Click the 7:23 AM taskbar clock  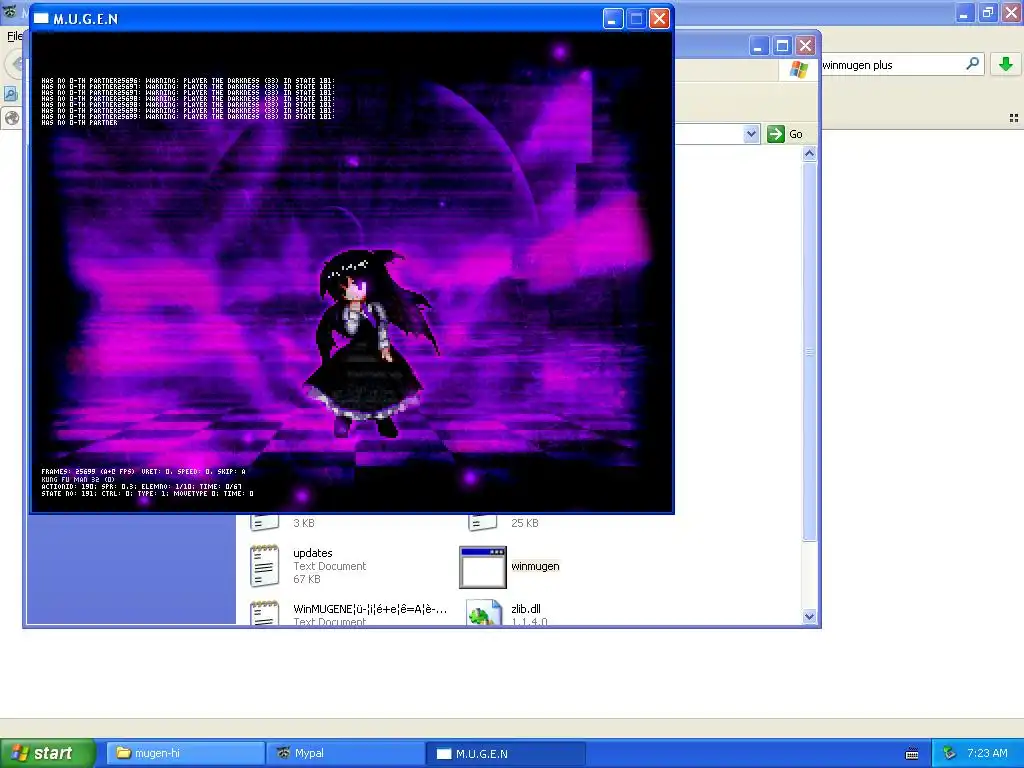(987, 753)
